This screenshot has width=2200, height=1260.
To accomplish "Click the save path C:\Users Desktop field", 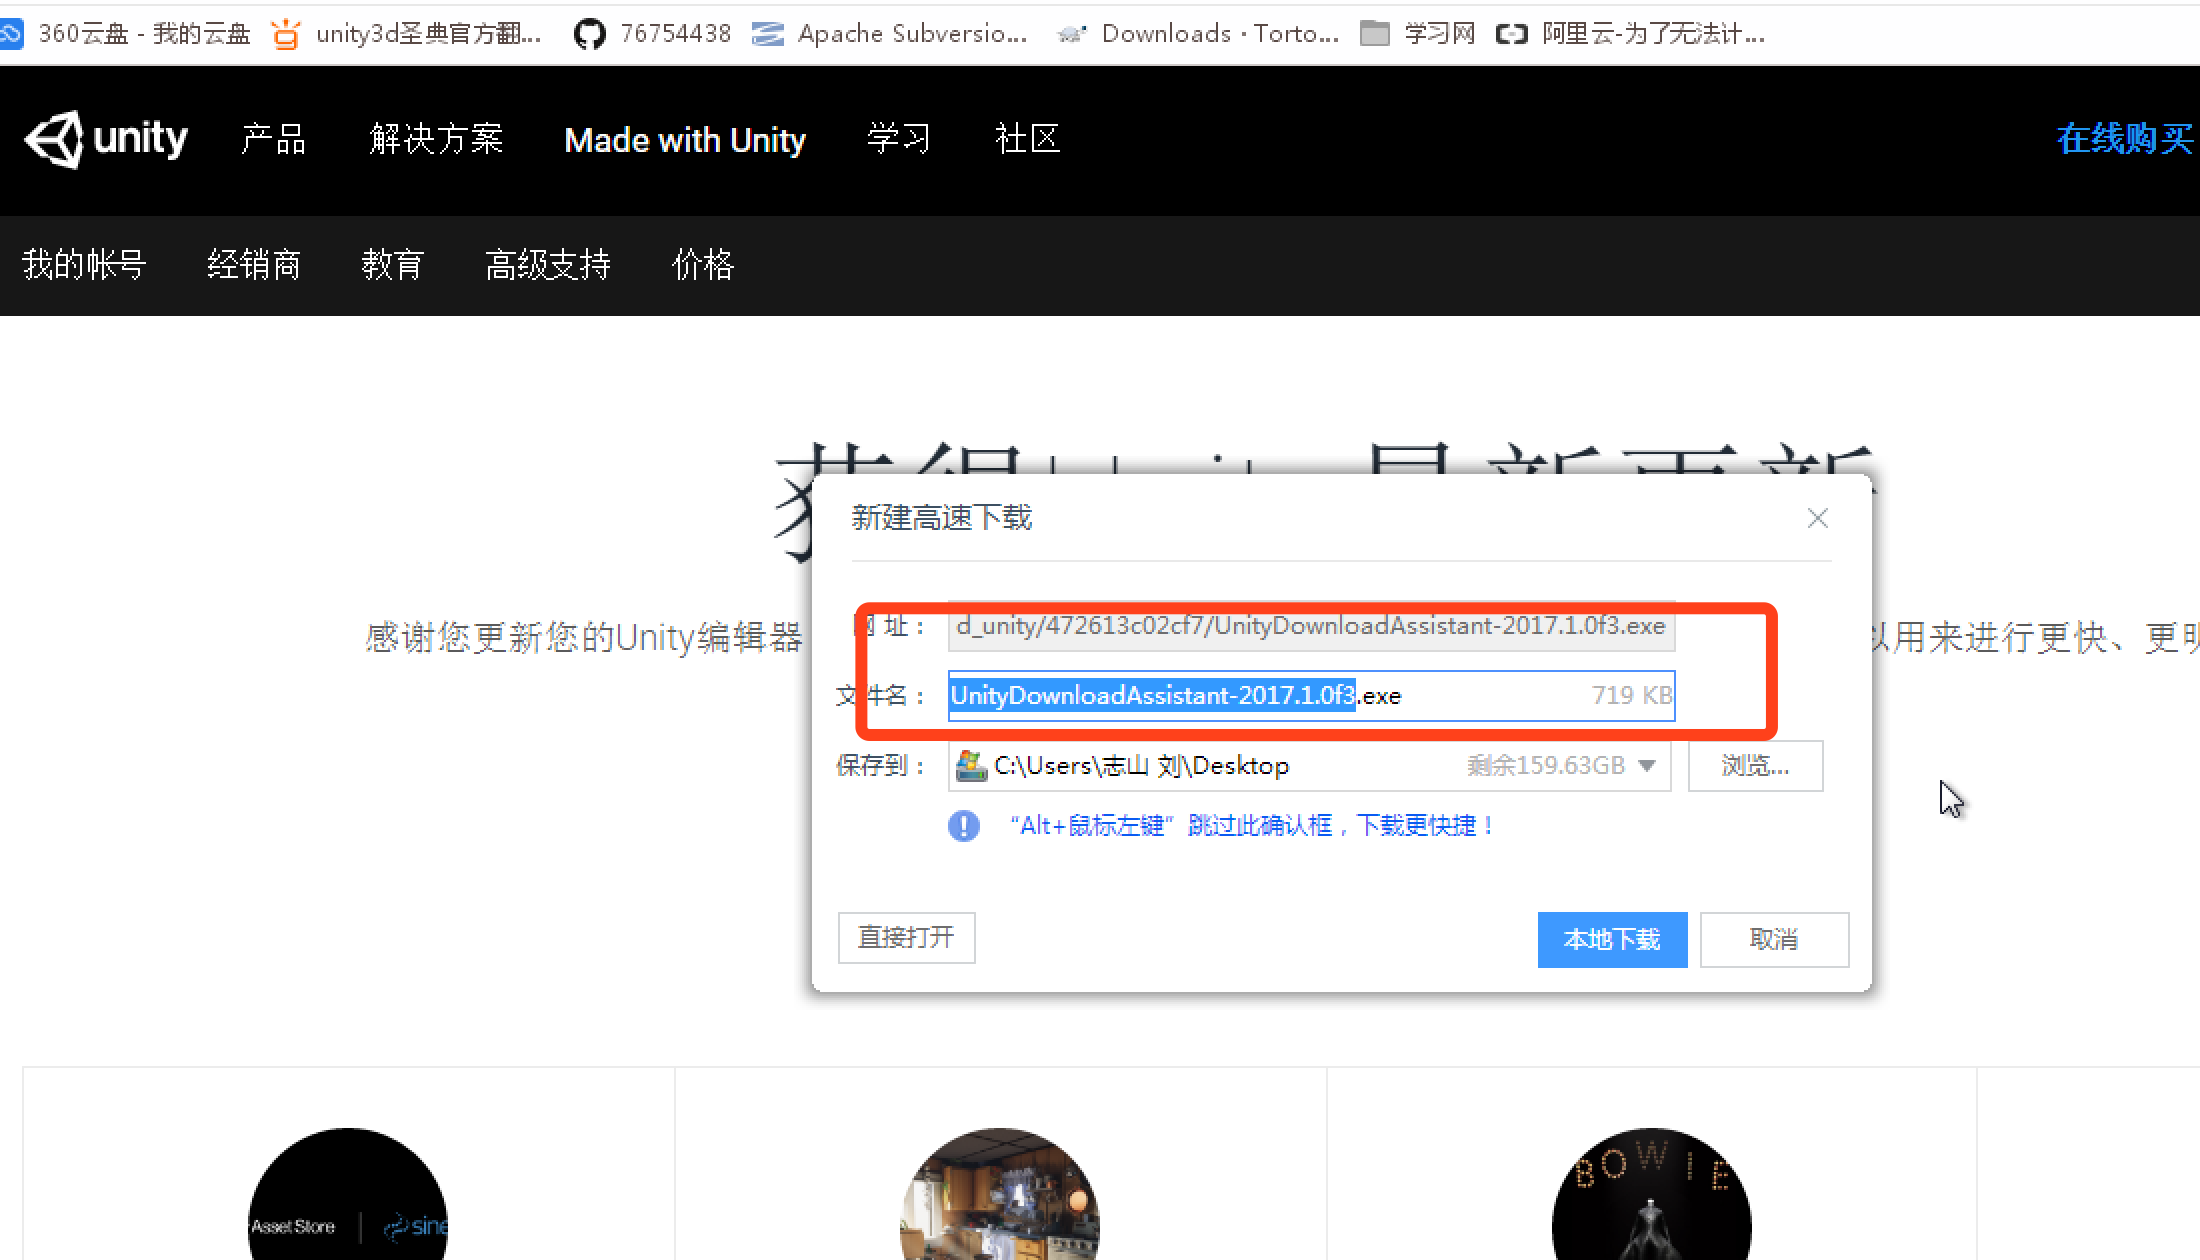I will click(1309, 766).
